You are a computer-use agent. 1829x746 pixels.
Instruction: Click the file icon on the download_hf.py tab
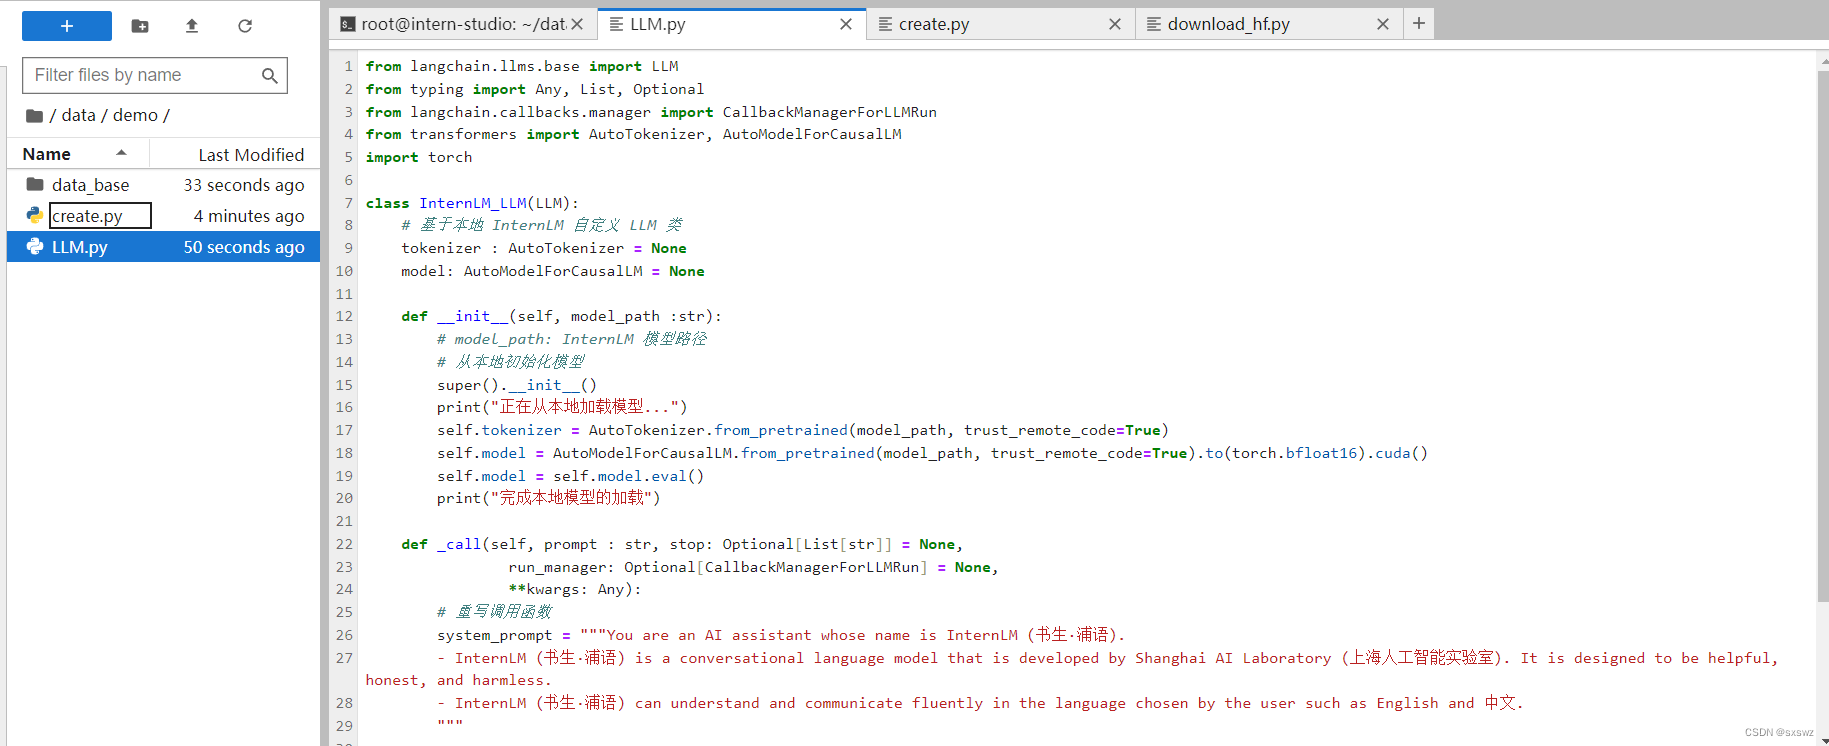pyautogui.click(x=1154, y=24)
